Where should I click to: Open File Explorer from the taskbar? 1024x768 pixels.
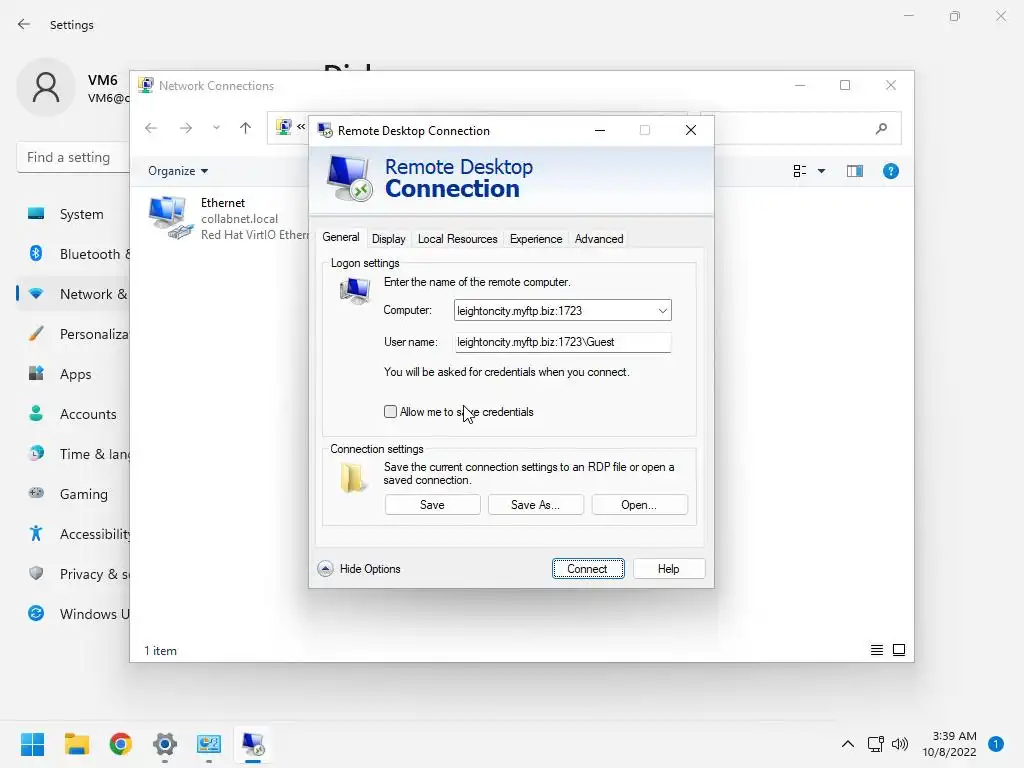[x=76, y=744]
